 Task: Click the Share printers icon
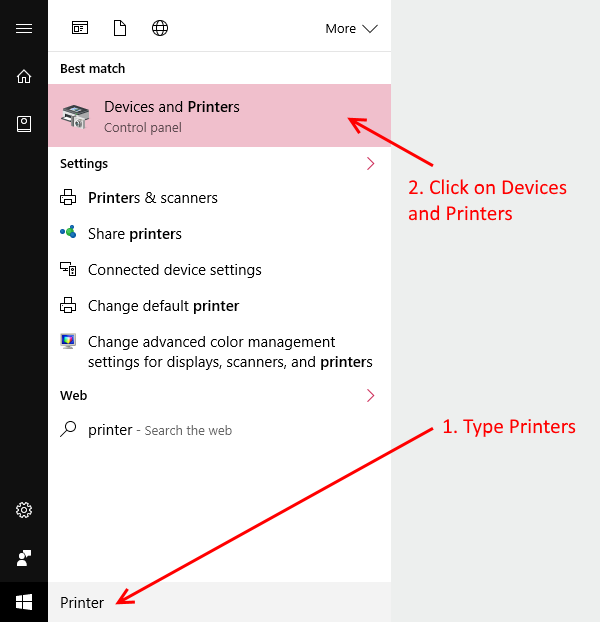tap(68, 232)
